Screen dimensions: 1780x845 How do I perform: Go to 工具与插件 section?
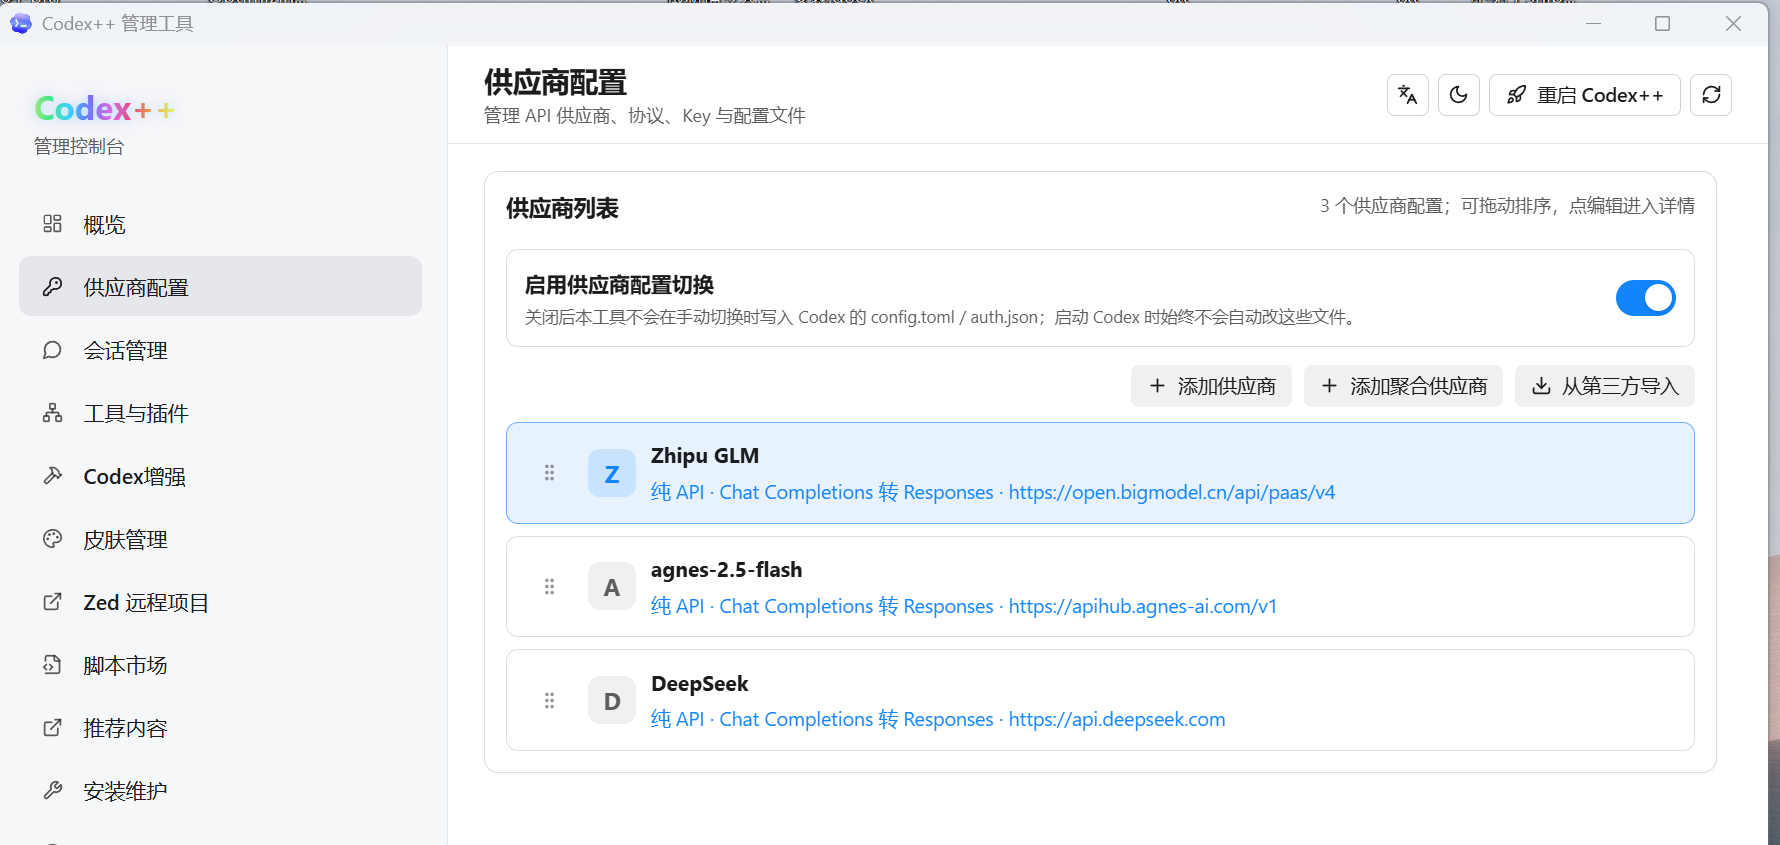220,413
